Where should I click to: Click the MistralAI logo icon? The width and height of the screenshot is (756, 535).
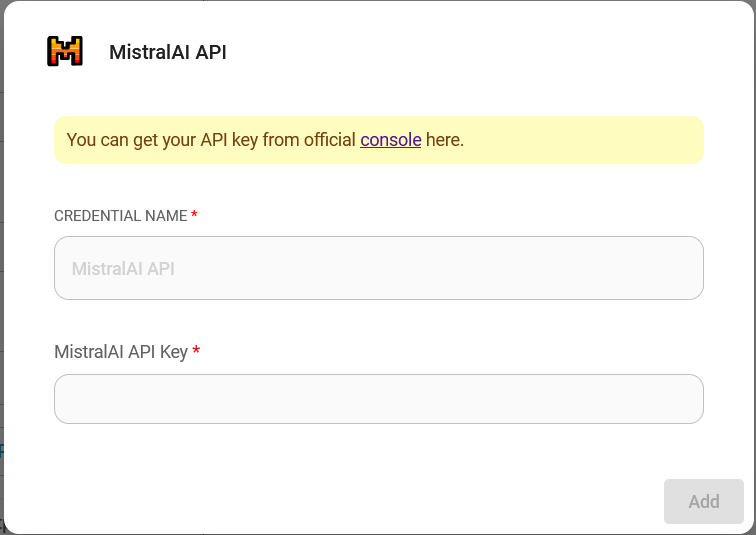click(x=65, y=51)
